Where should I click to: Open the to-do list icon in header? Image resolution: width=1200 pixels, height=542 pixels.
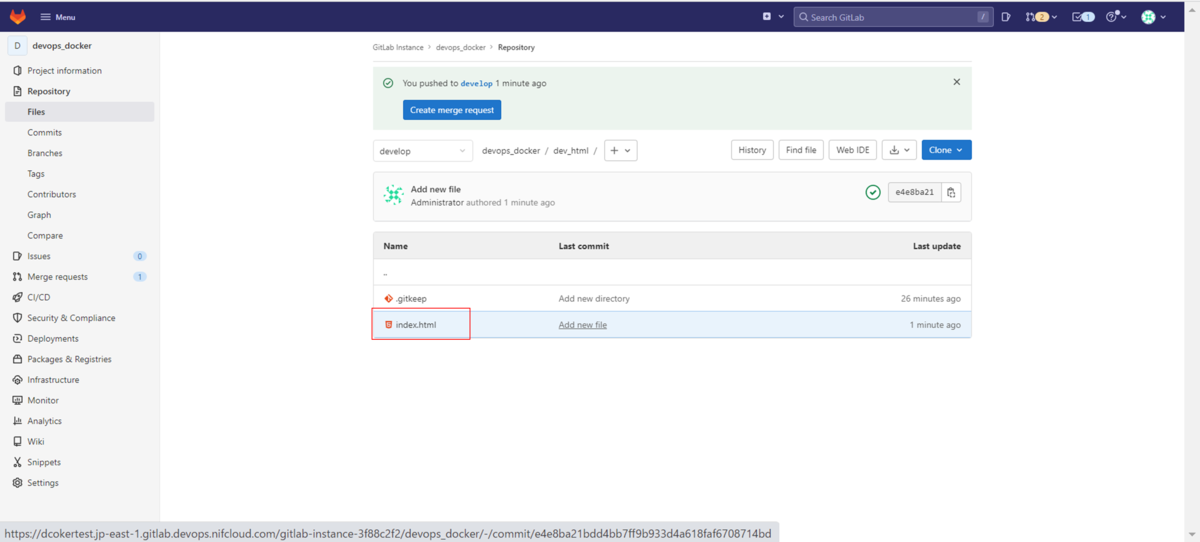(1082, 17)
